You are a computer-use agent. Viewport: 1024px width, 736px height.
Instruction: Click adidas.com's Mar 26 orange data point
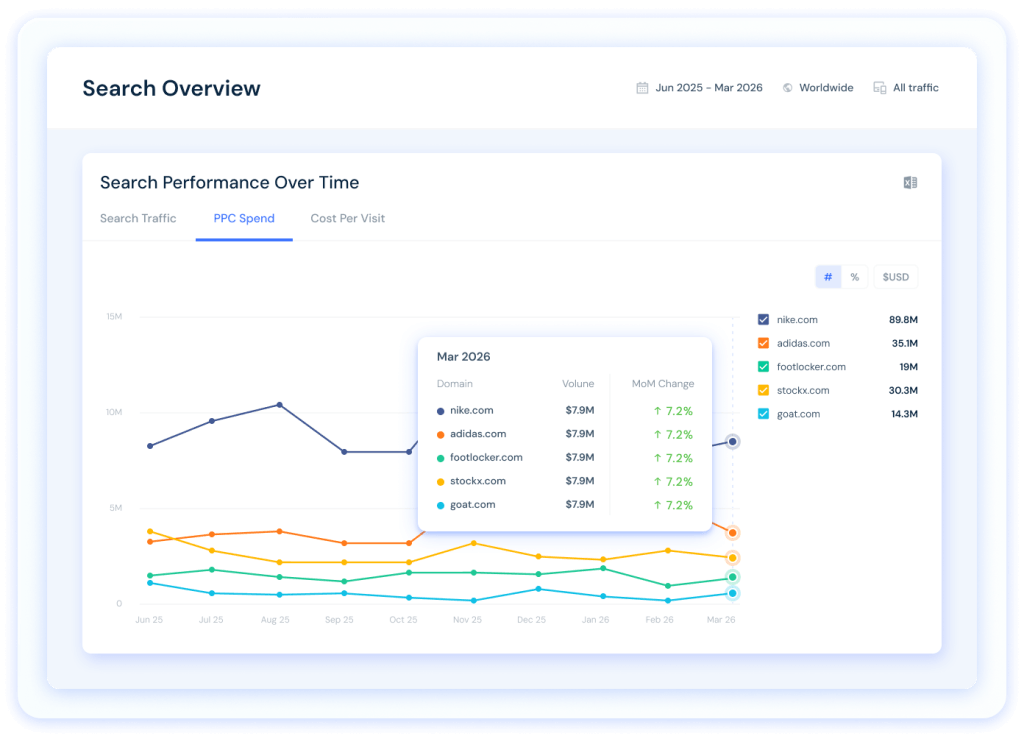(733, 533)
